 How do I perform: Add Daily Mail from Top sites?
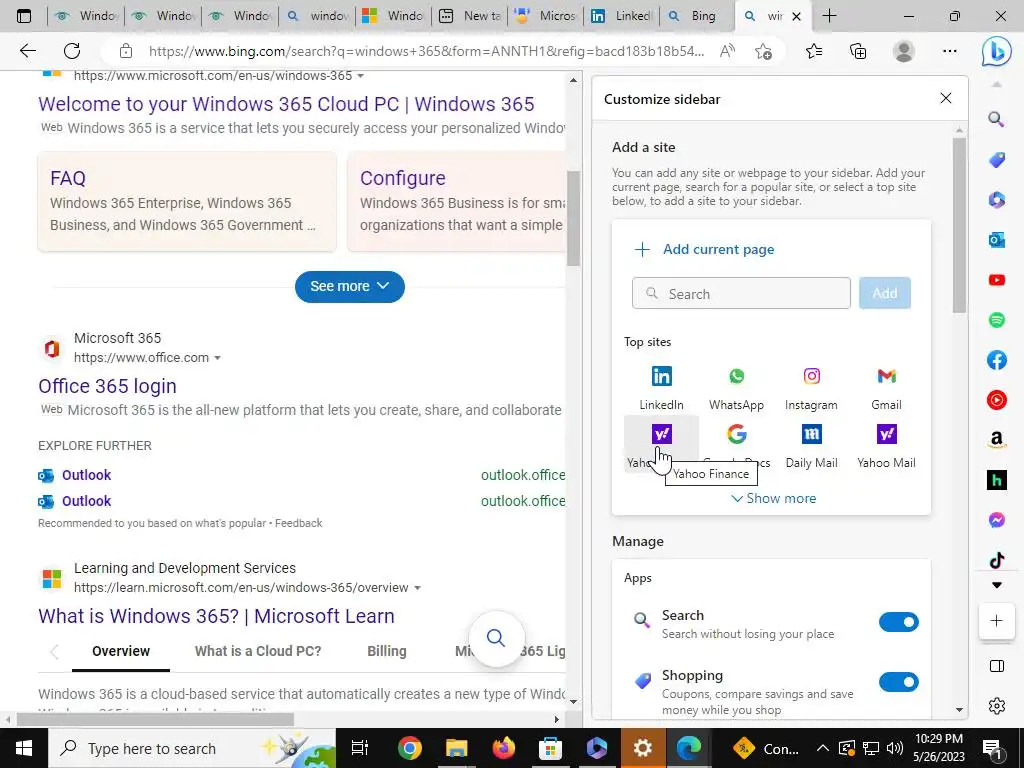[x=811, y=444]
